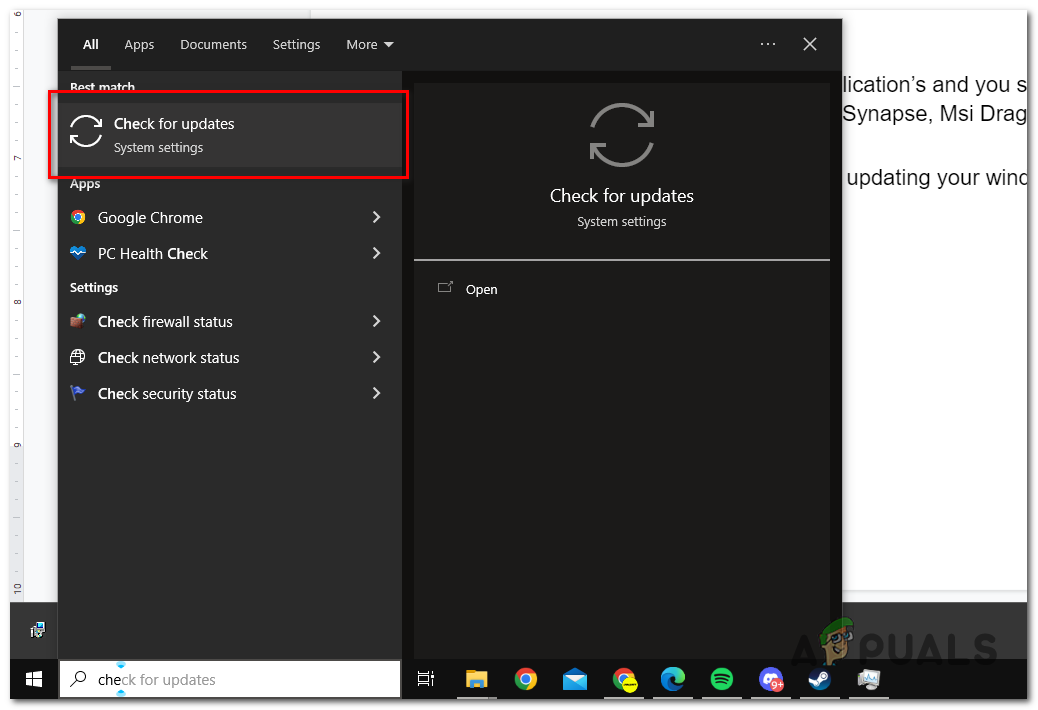The width and height of the screenshot is (1038, 710).
Task: Expand the More filter dropdown
Action: click(x=369, y=44)
